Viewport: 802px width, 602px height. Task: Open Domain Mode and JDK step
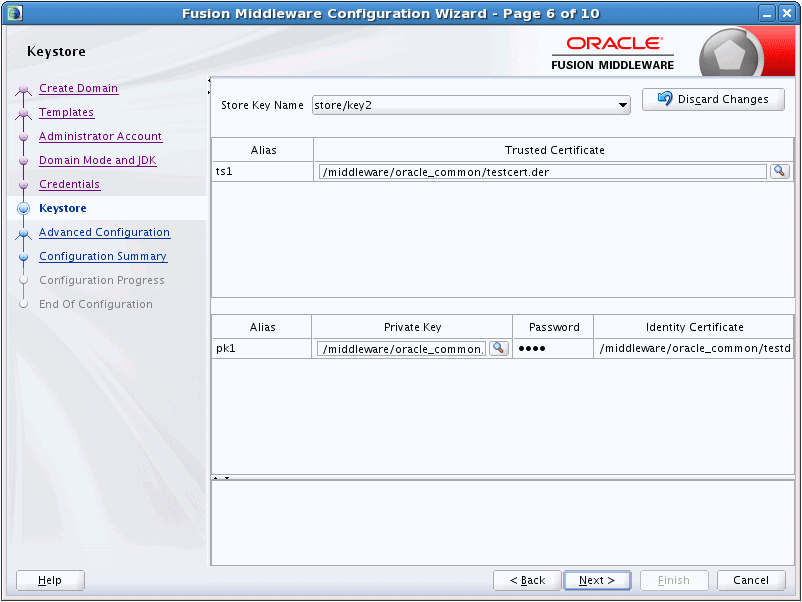click(x=98, y=160)
